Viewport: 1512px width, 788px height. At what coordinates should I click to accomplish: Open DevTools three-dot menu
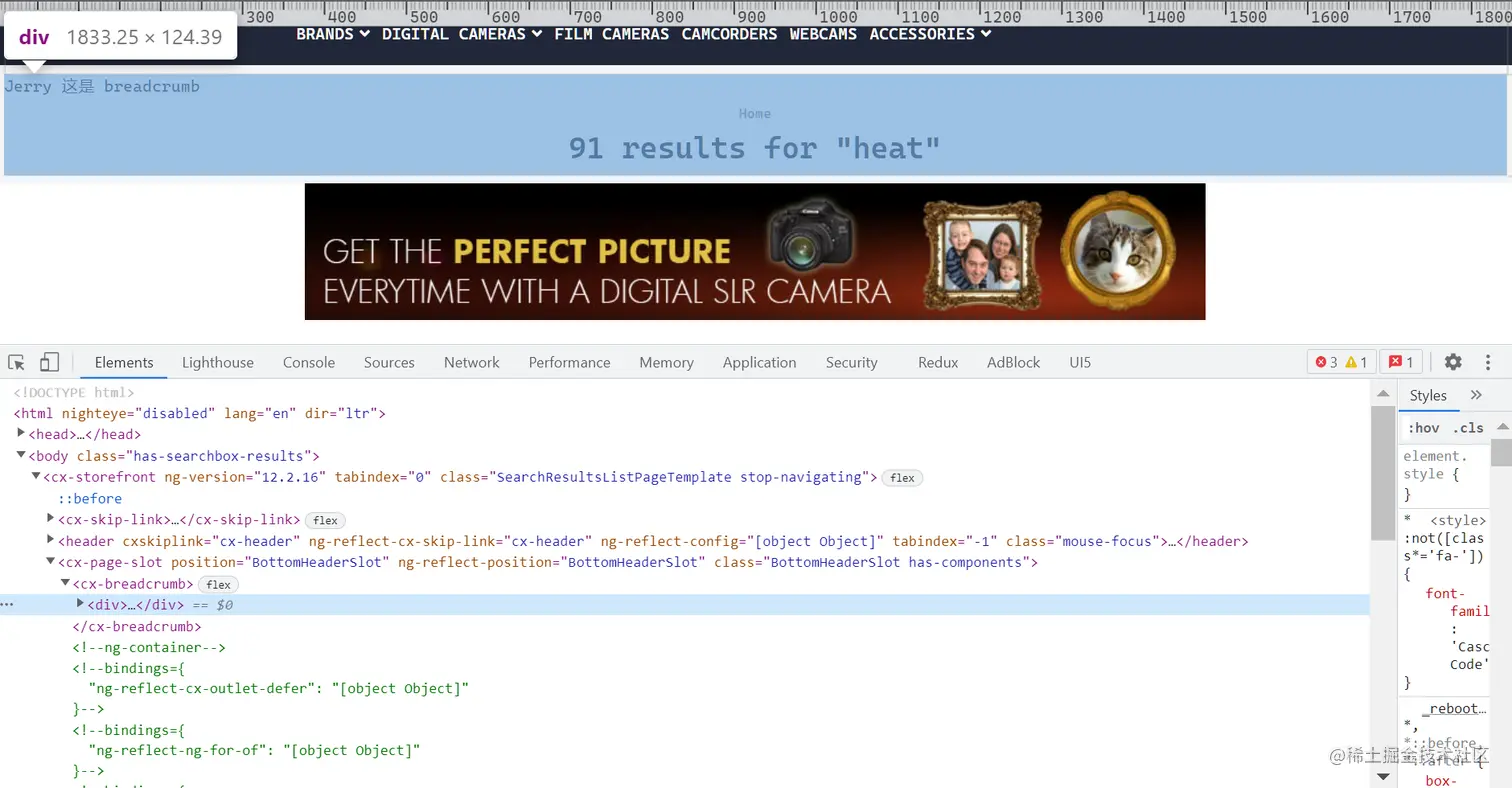tap(1488, 362)
